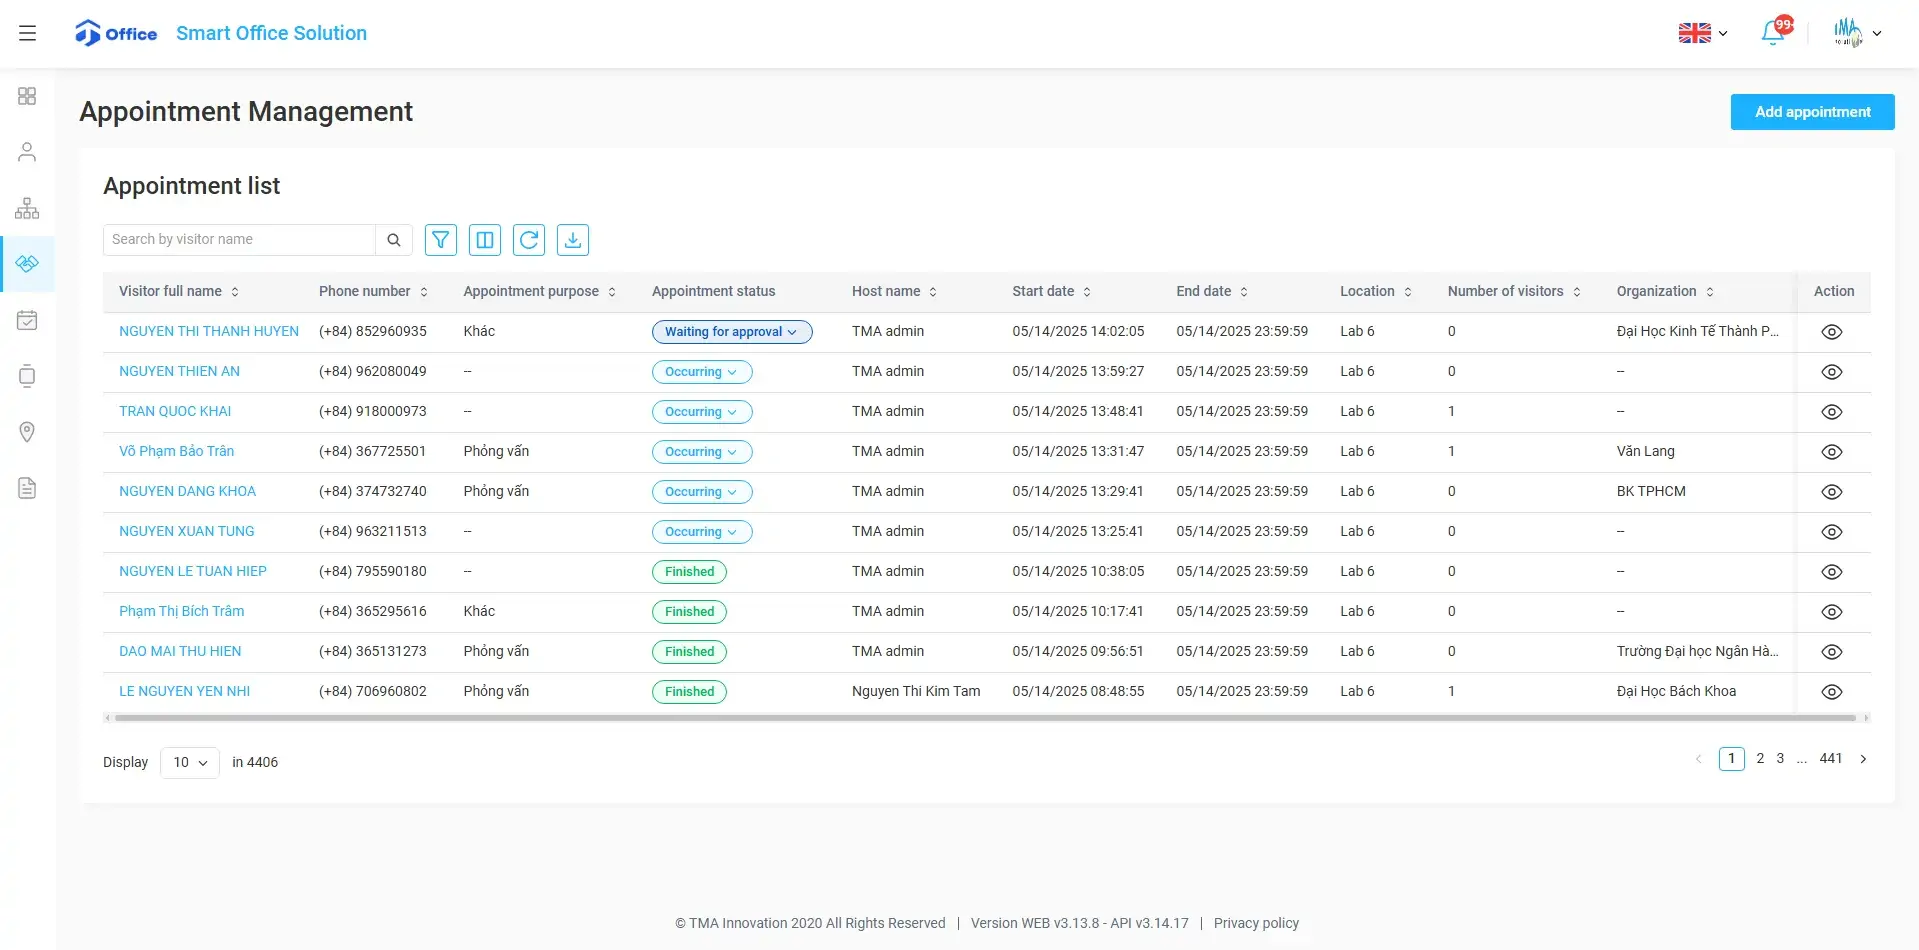This screenshot has width=1919, height=950.
Task: Expand the Waiting for approval status dropdown
Action: tap(731, 332)
